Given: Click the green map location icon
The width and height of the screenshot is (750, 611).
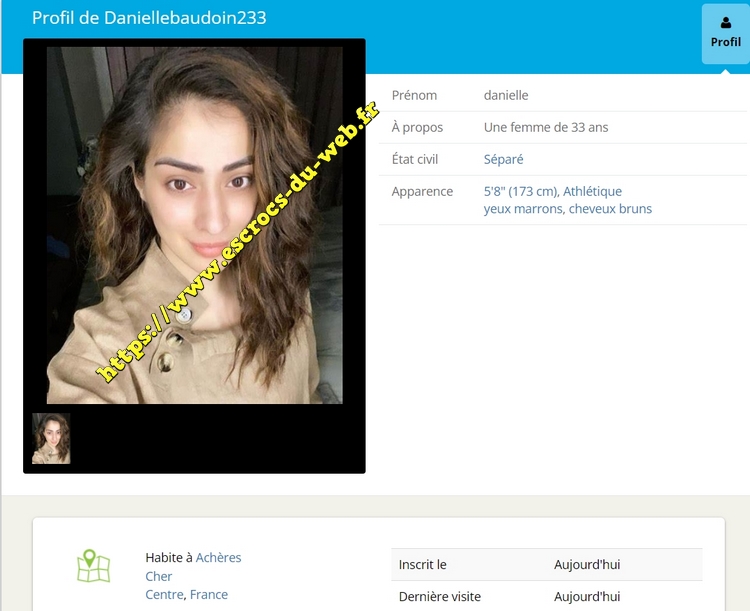Looking at the screenshot, I should [93, 566].
